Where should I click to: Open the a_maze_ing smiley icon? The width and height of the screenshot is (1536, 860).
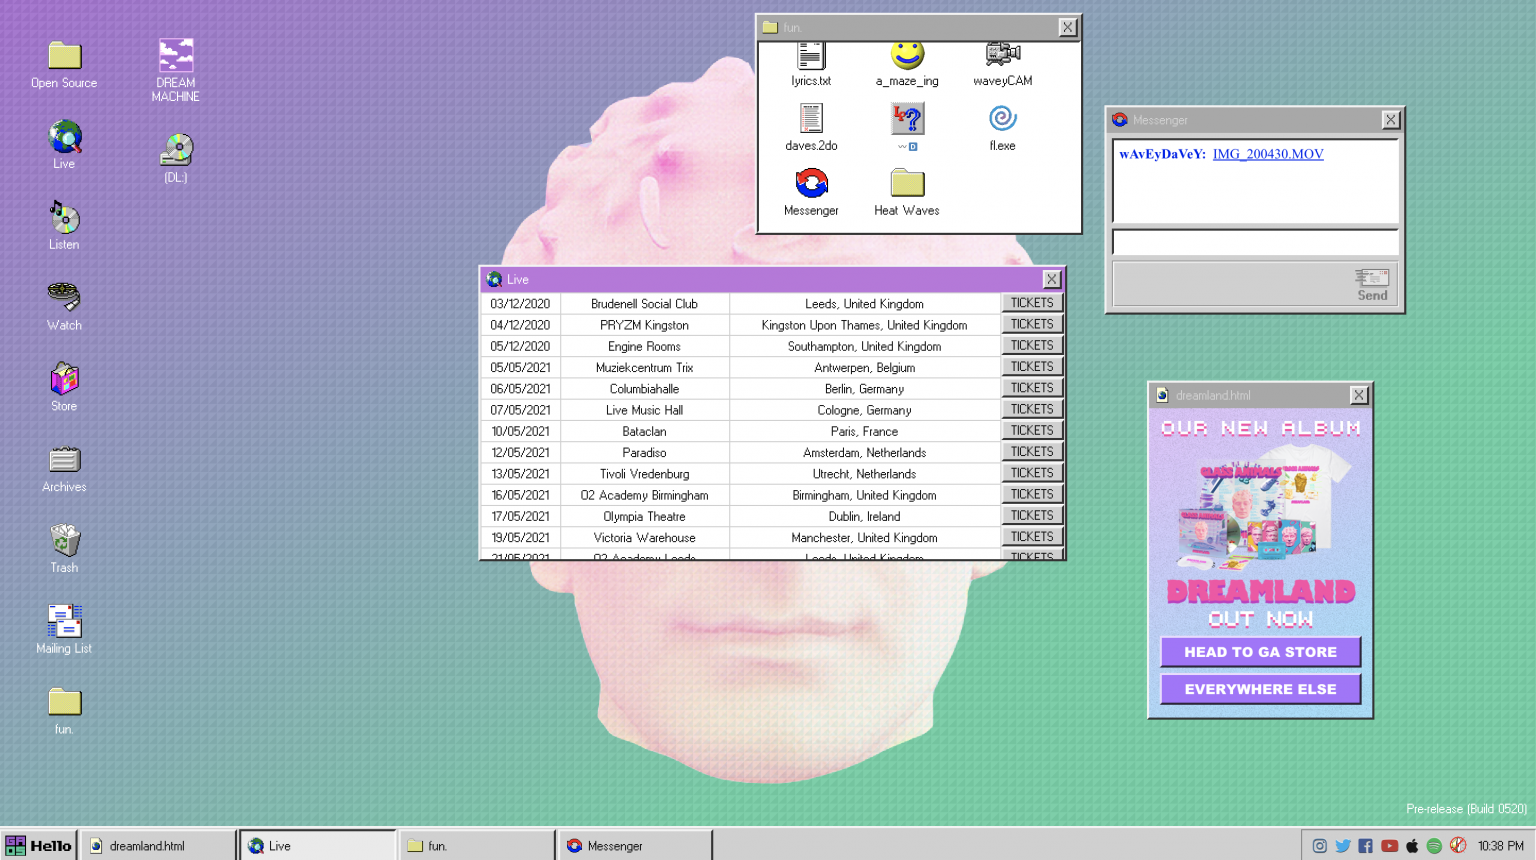pyautogui.click(x=907, y=57)
